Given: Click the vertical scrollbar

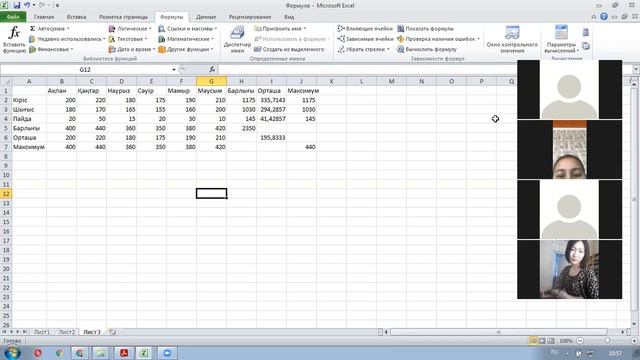Looking at the screenshot, I should [x=633, y=200].
